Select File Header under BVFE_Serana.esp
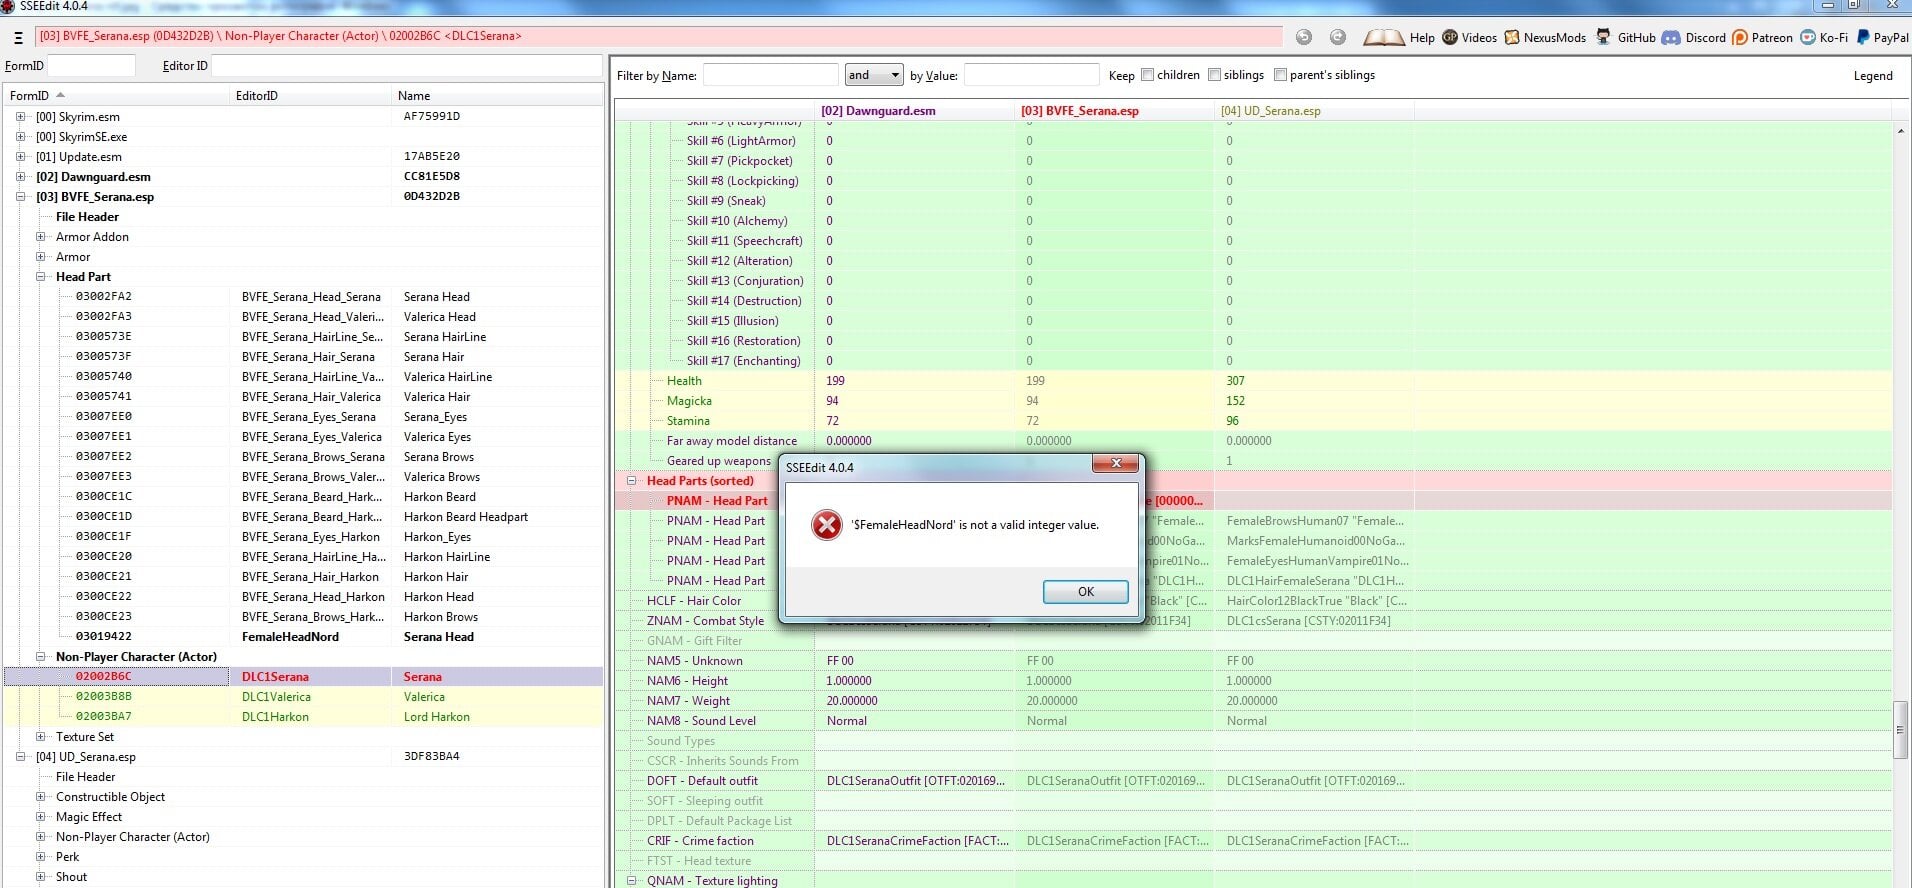The image size is (1912, 888). pos(87,217)
